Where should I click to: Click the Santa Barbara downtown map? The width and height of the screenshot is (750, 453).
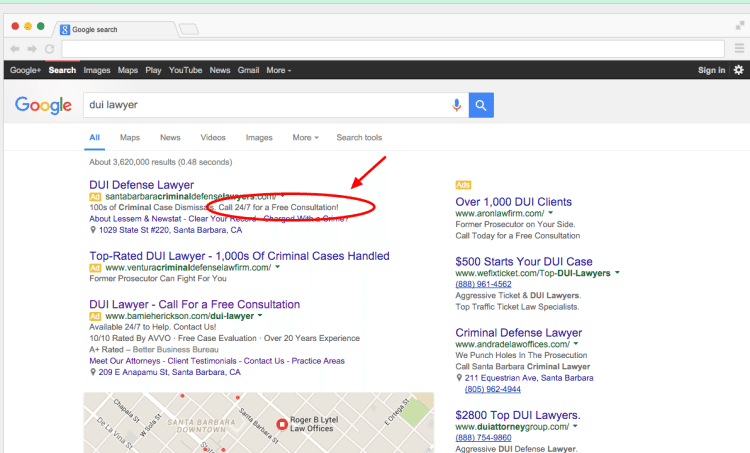[x=259, y=423]
